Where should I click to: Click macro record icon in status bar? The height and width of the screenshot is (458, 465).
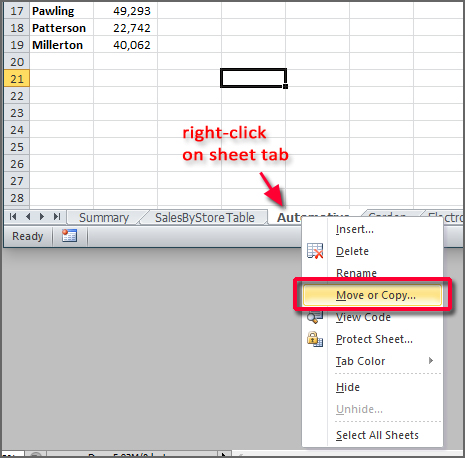coord(69,236)
